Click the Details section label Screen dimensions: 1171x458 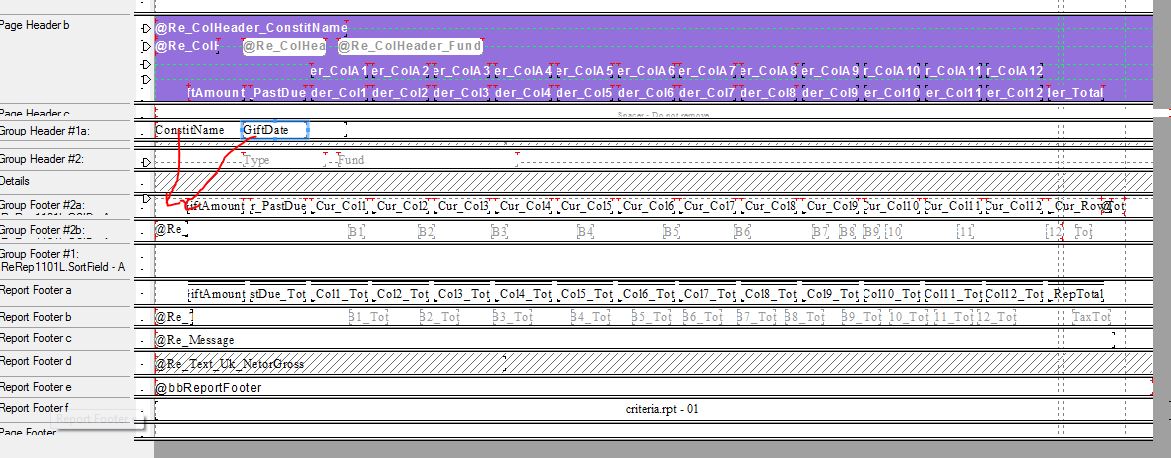[15, 181]
